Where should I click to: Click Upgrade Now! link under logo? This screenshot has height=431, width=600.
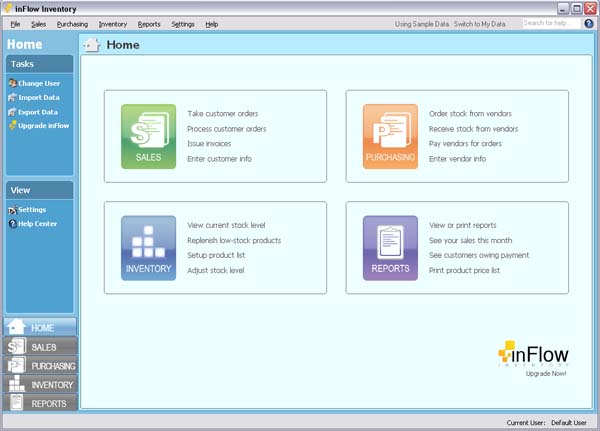[x=546, y=374]
